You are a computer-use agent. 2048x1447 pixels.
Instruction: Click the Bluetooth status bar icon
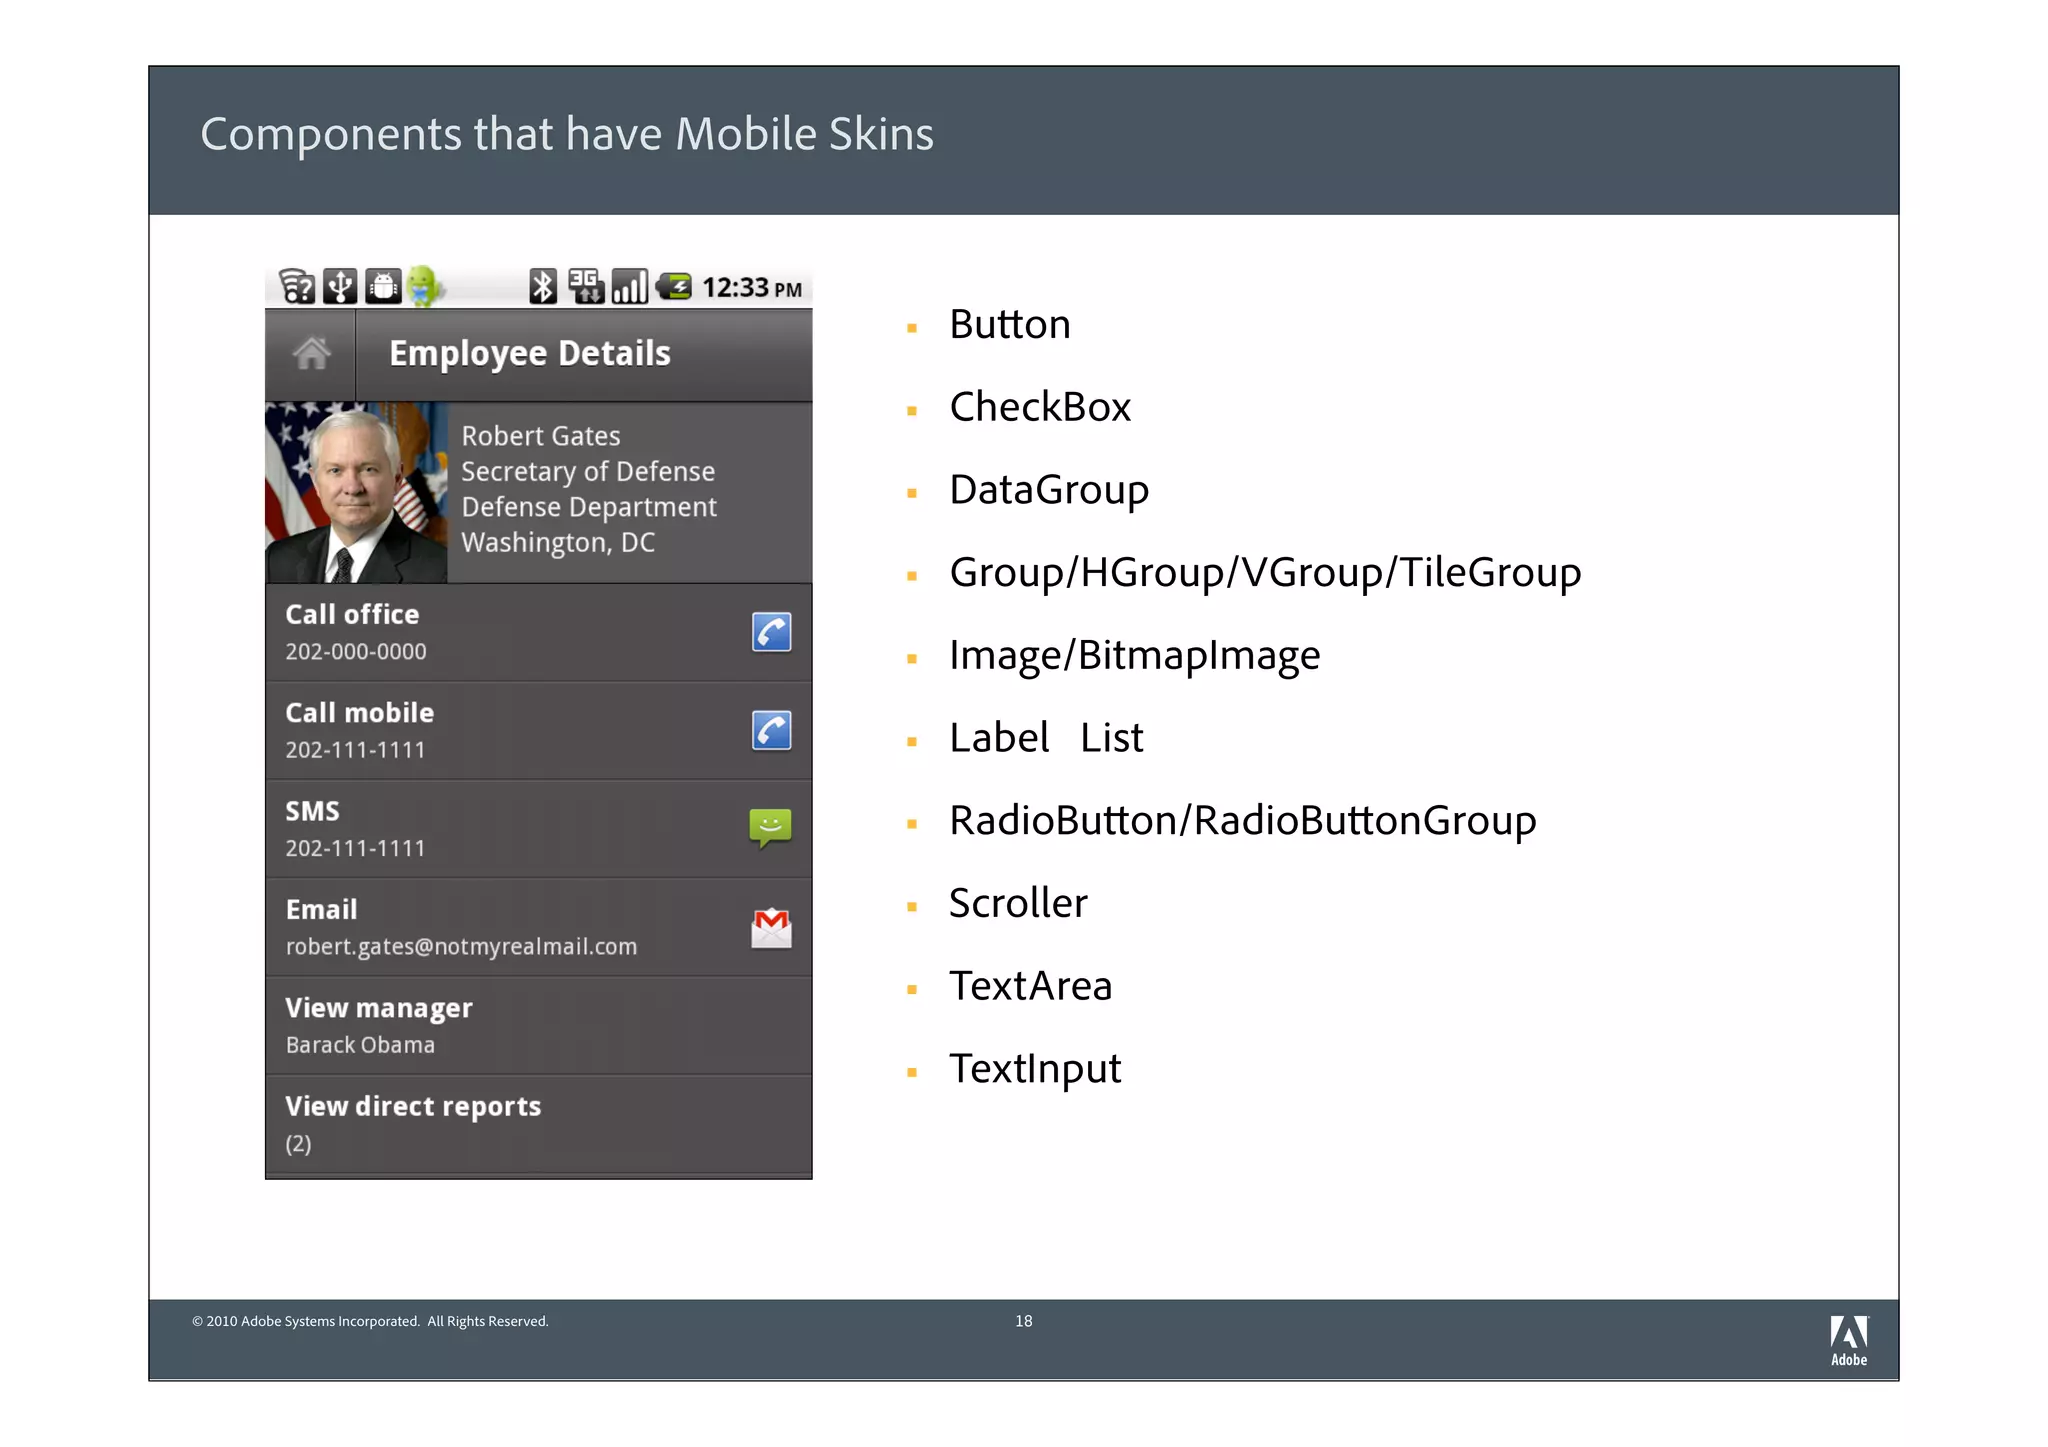coord(543,287)
